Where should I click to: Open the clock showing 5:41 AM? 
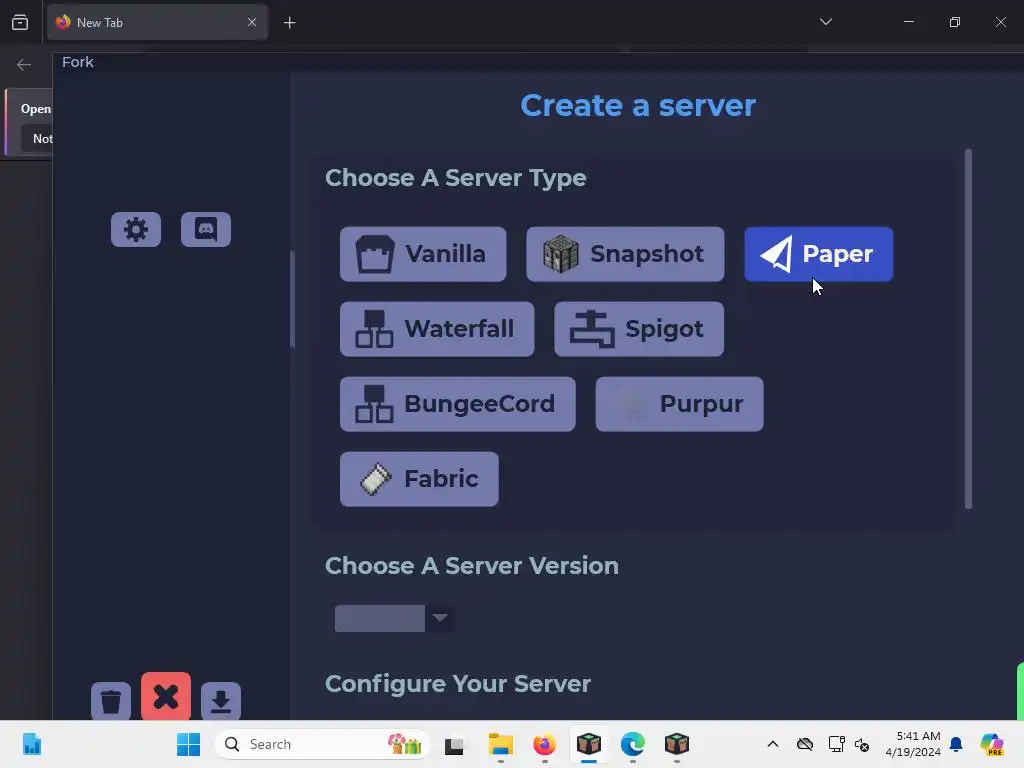pyautogui.click(x=912, y=744)
